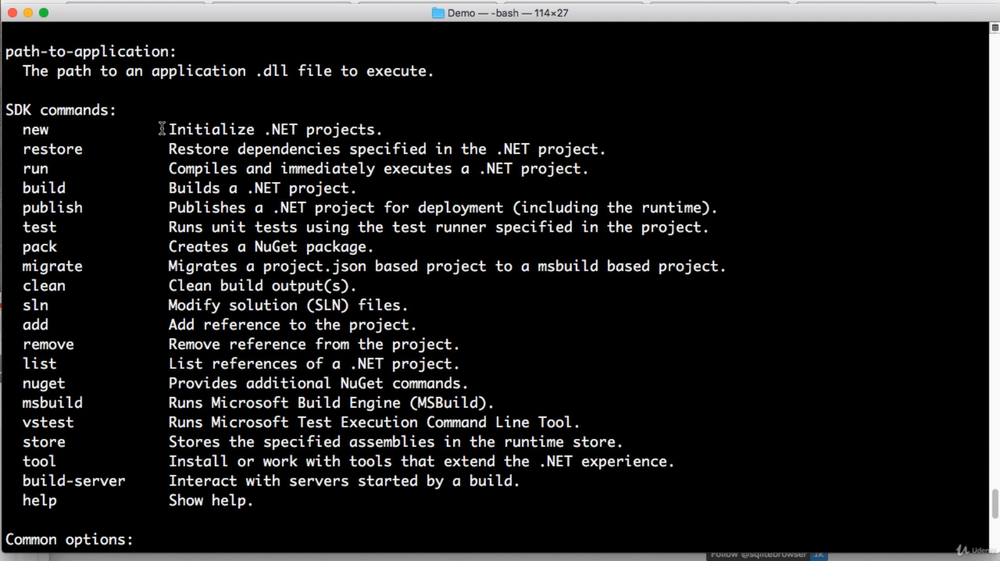
Task: Click the 1k follower count badge
Action: point(817,554)
